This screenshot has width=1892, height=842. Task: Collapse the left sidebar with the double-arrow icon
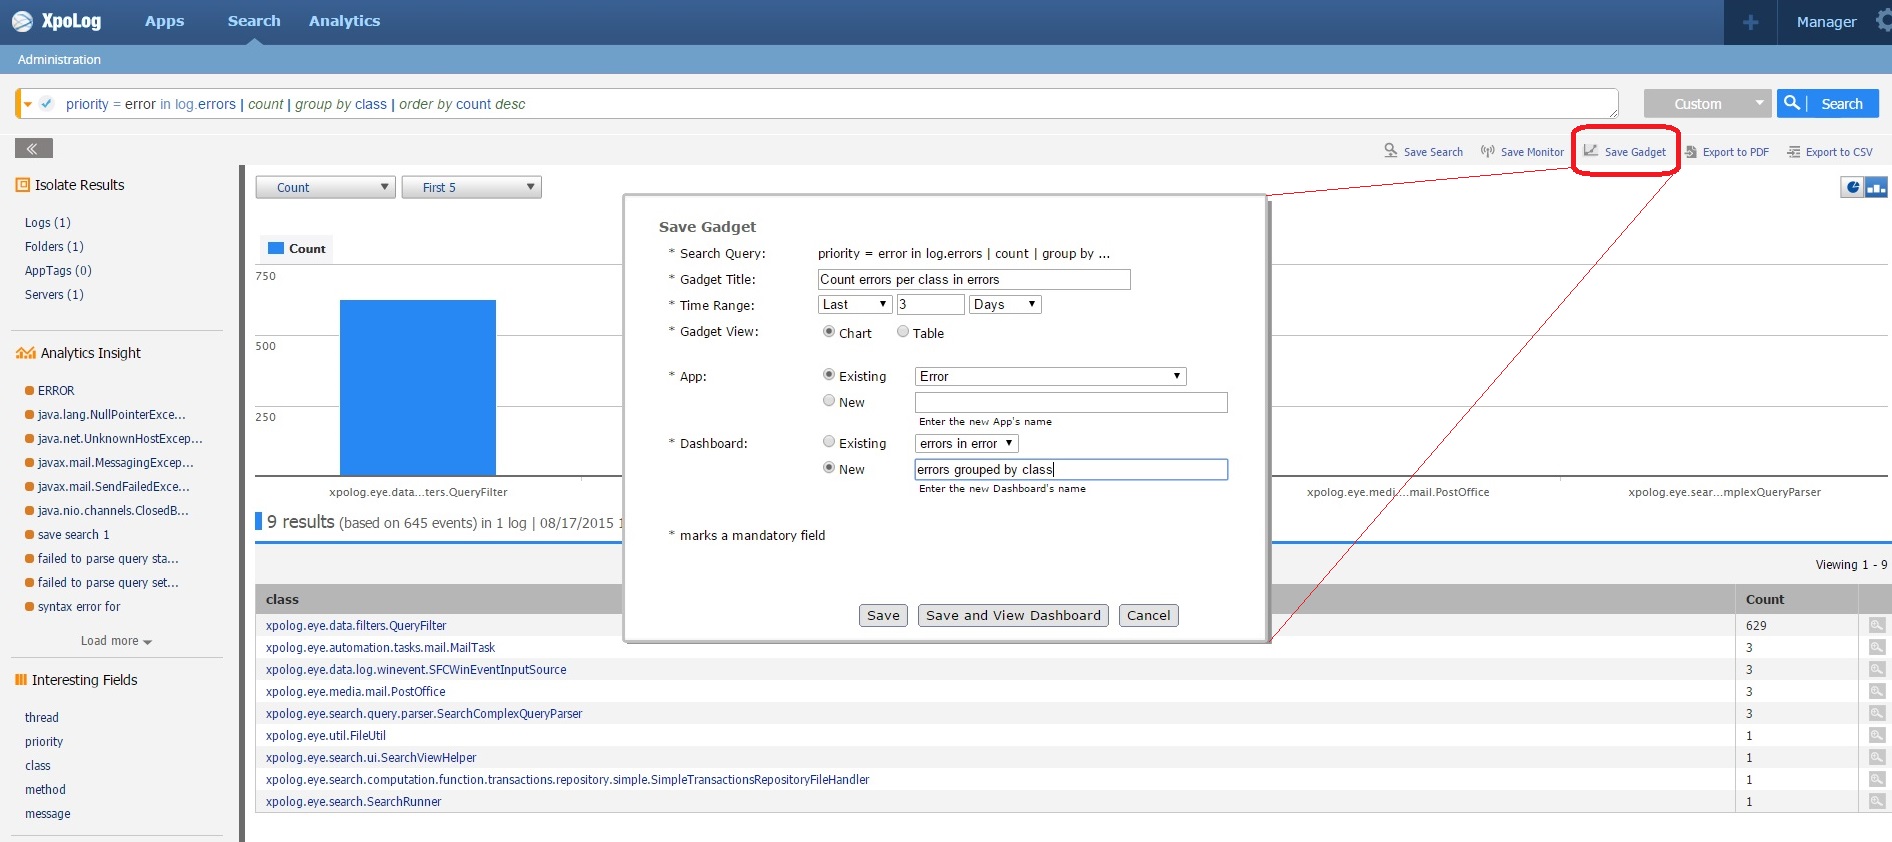pos(33,149)
